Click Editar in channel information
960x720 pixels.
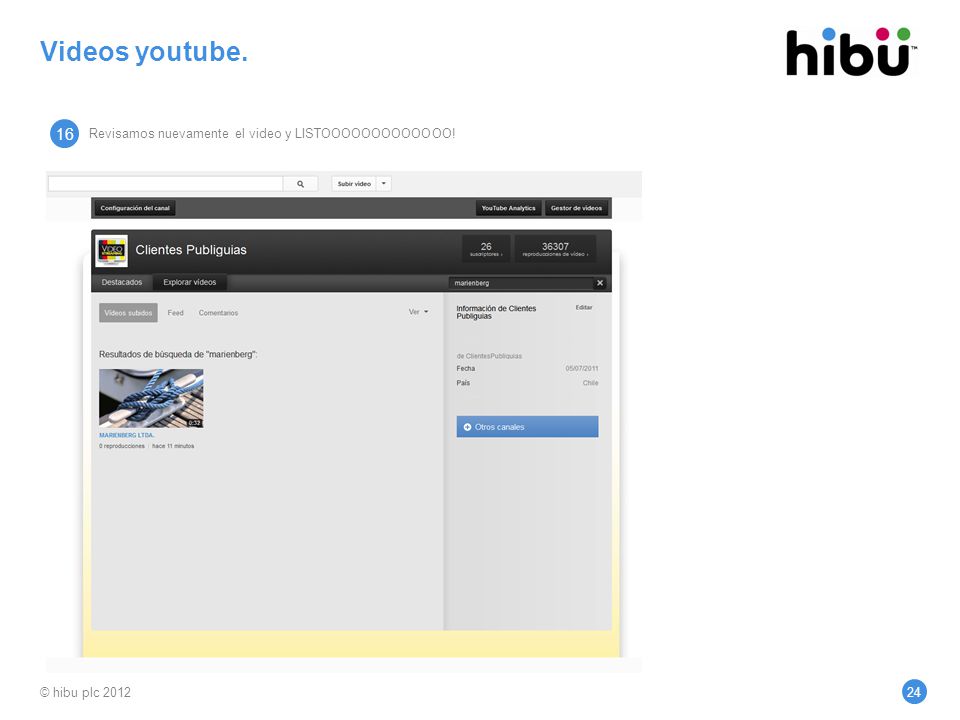[583, 307]
